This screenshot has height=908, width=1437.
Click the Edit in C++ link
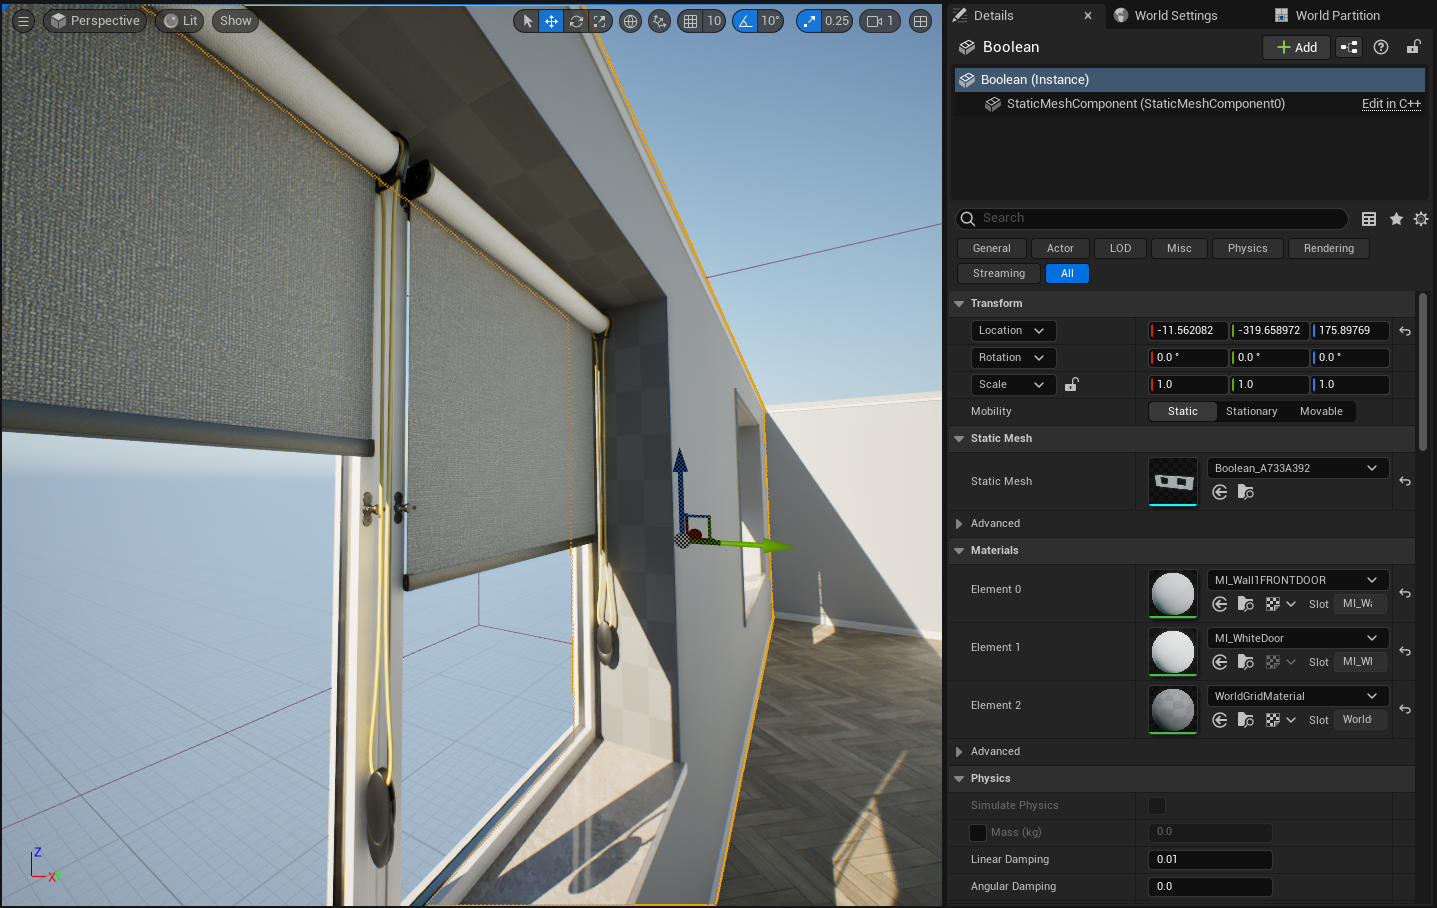tap(1391, 104)
